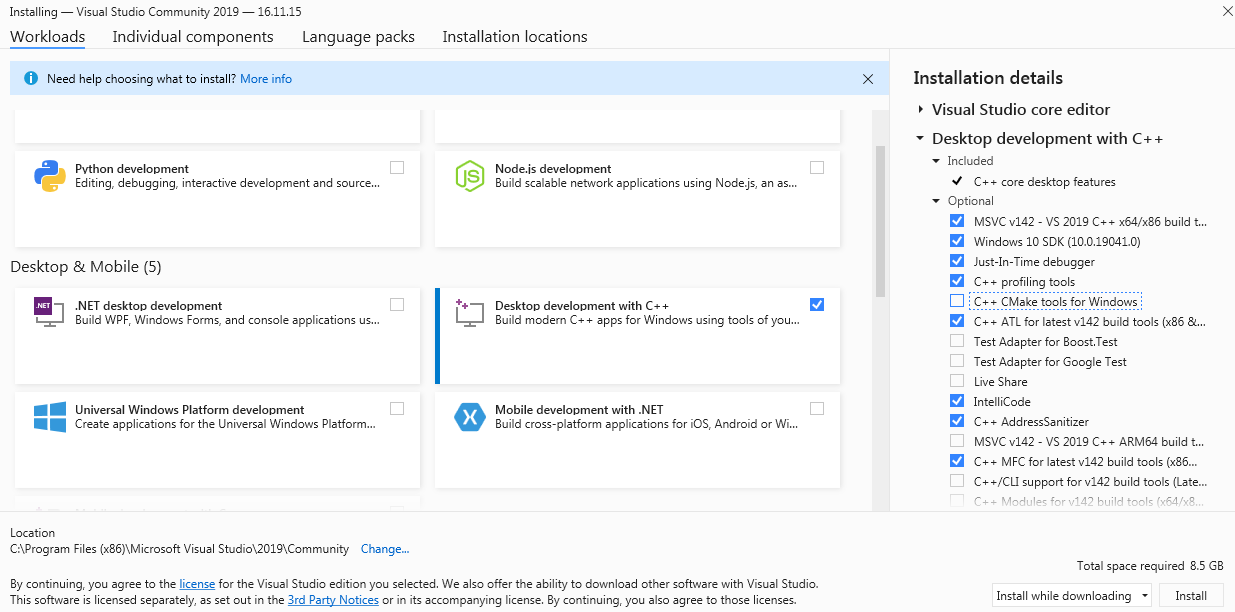Click the Installation details heading
Image resolution: width=1235 pixels, height=612 pixels.
(988, 78)
